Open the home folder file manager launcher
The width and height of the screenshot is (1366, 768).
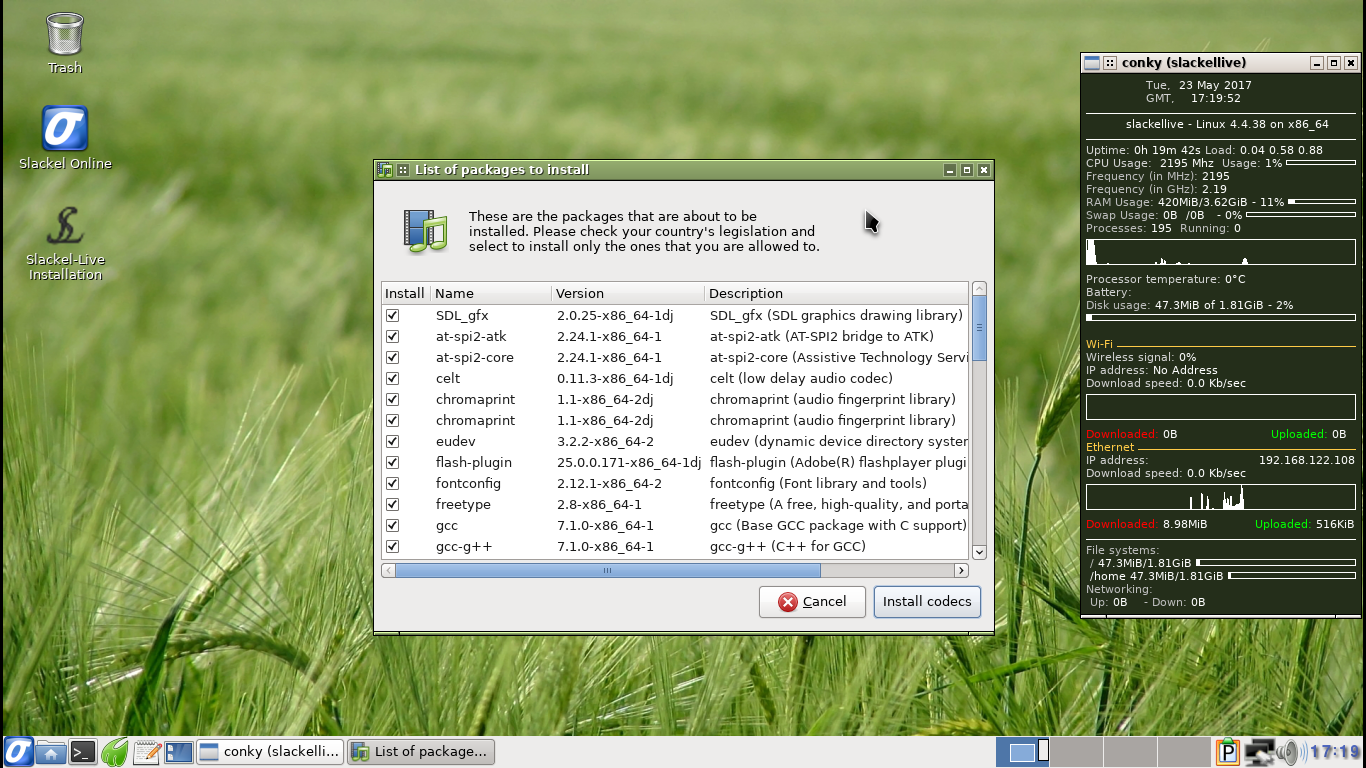pos(51,752)
